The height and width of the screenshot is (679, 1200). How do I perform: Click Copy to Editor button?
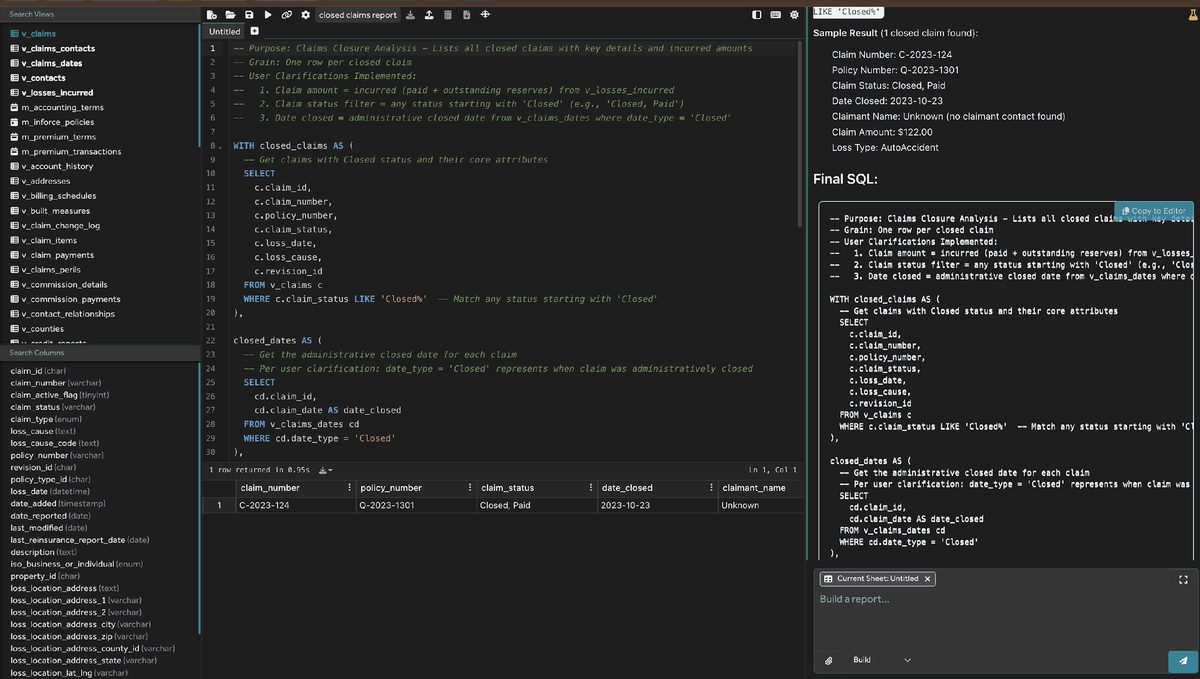pos(1153,211)
